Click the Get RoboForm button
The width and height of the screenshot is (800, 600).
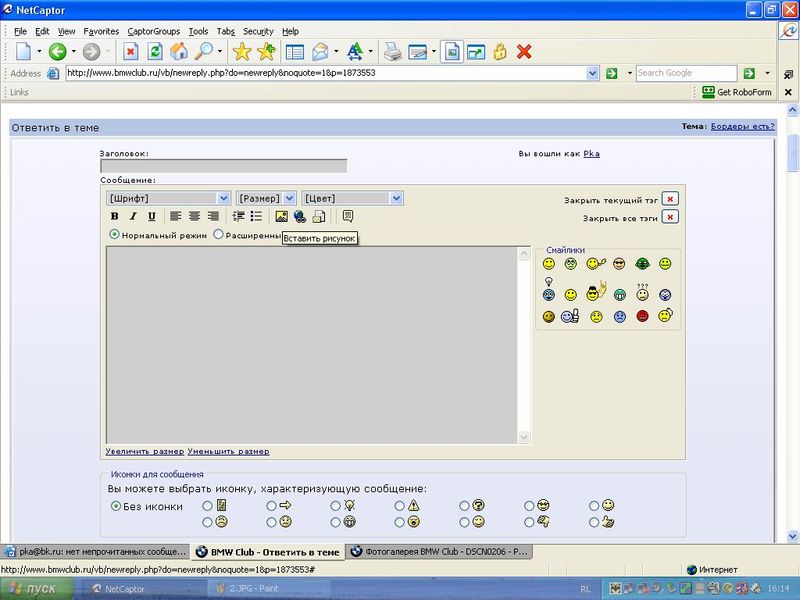(x=737, y=92)
